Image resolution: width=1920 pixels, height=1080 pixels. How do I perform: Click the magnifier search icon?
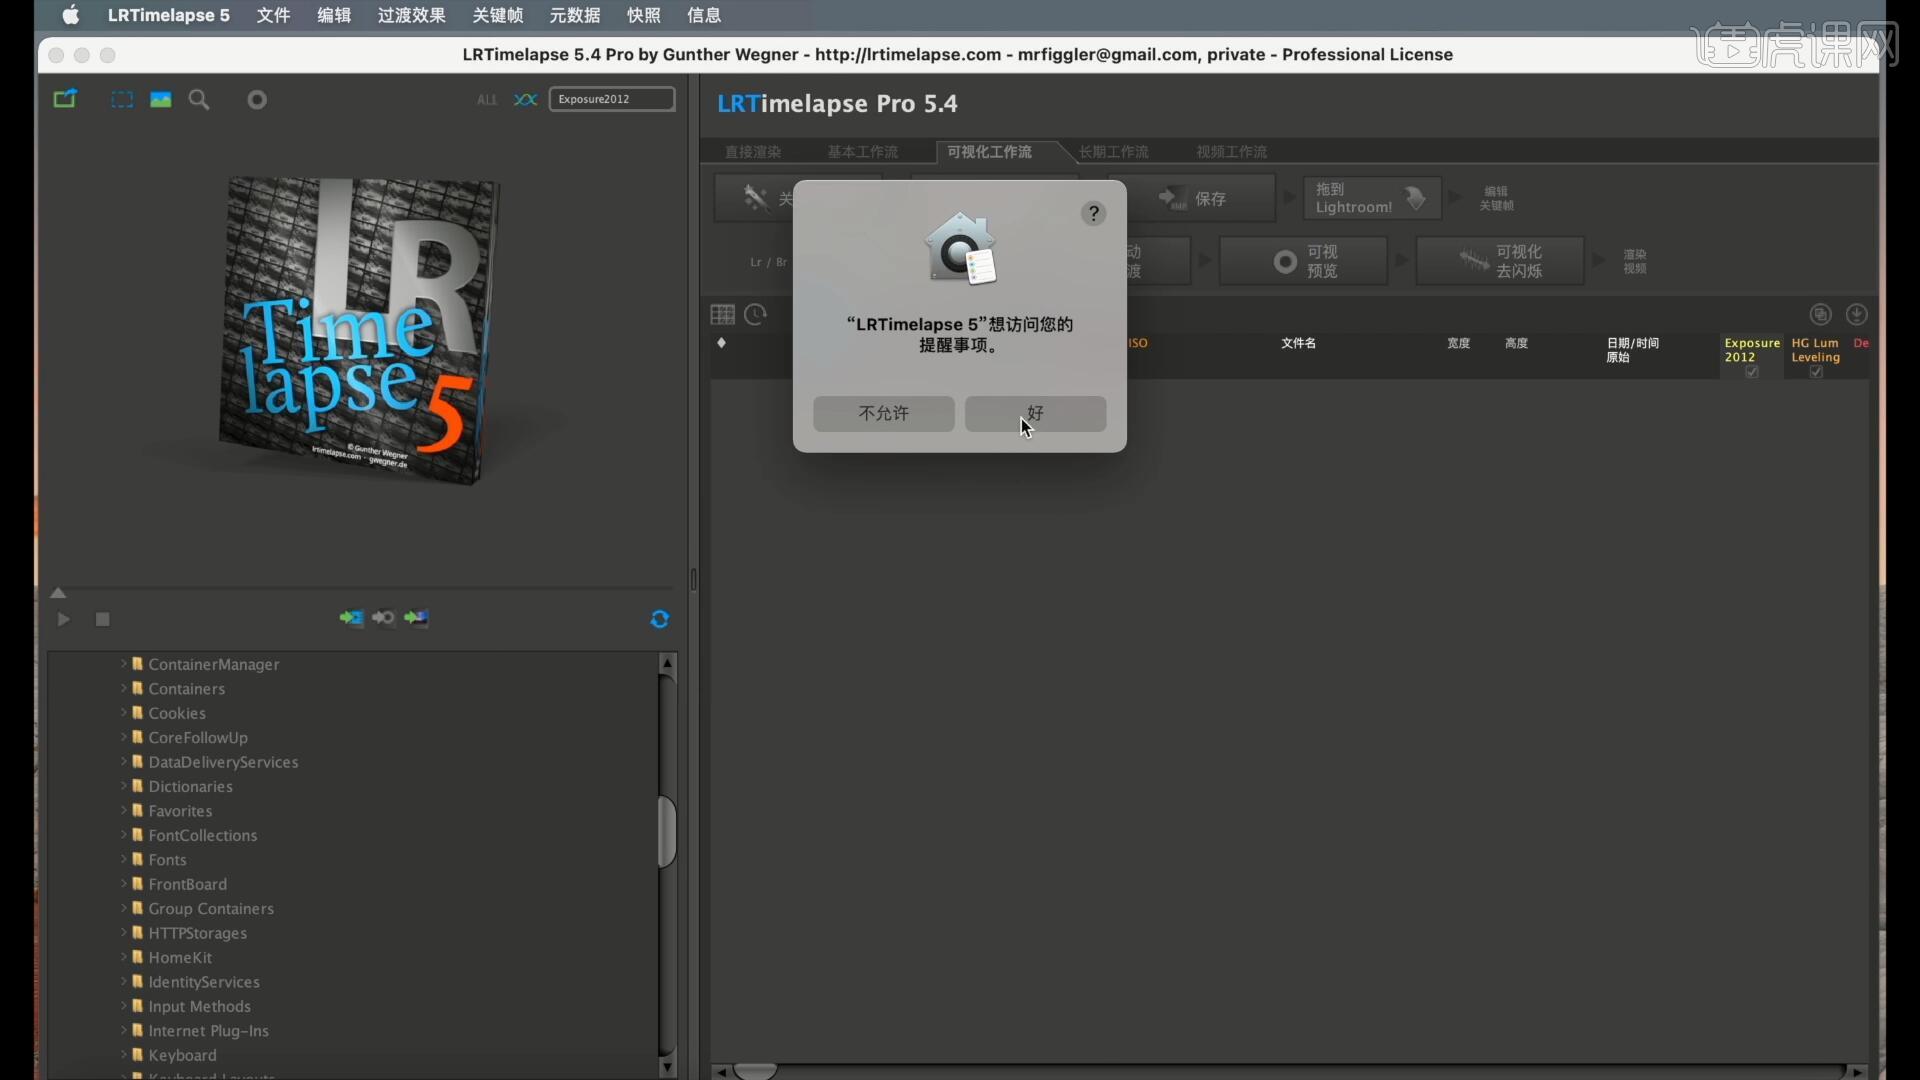(x=199, y=99)
